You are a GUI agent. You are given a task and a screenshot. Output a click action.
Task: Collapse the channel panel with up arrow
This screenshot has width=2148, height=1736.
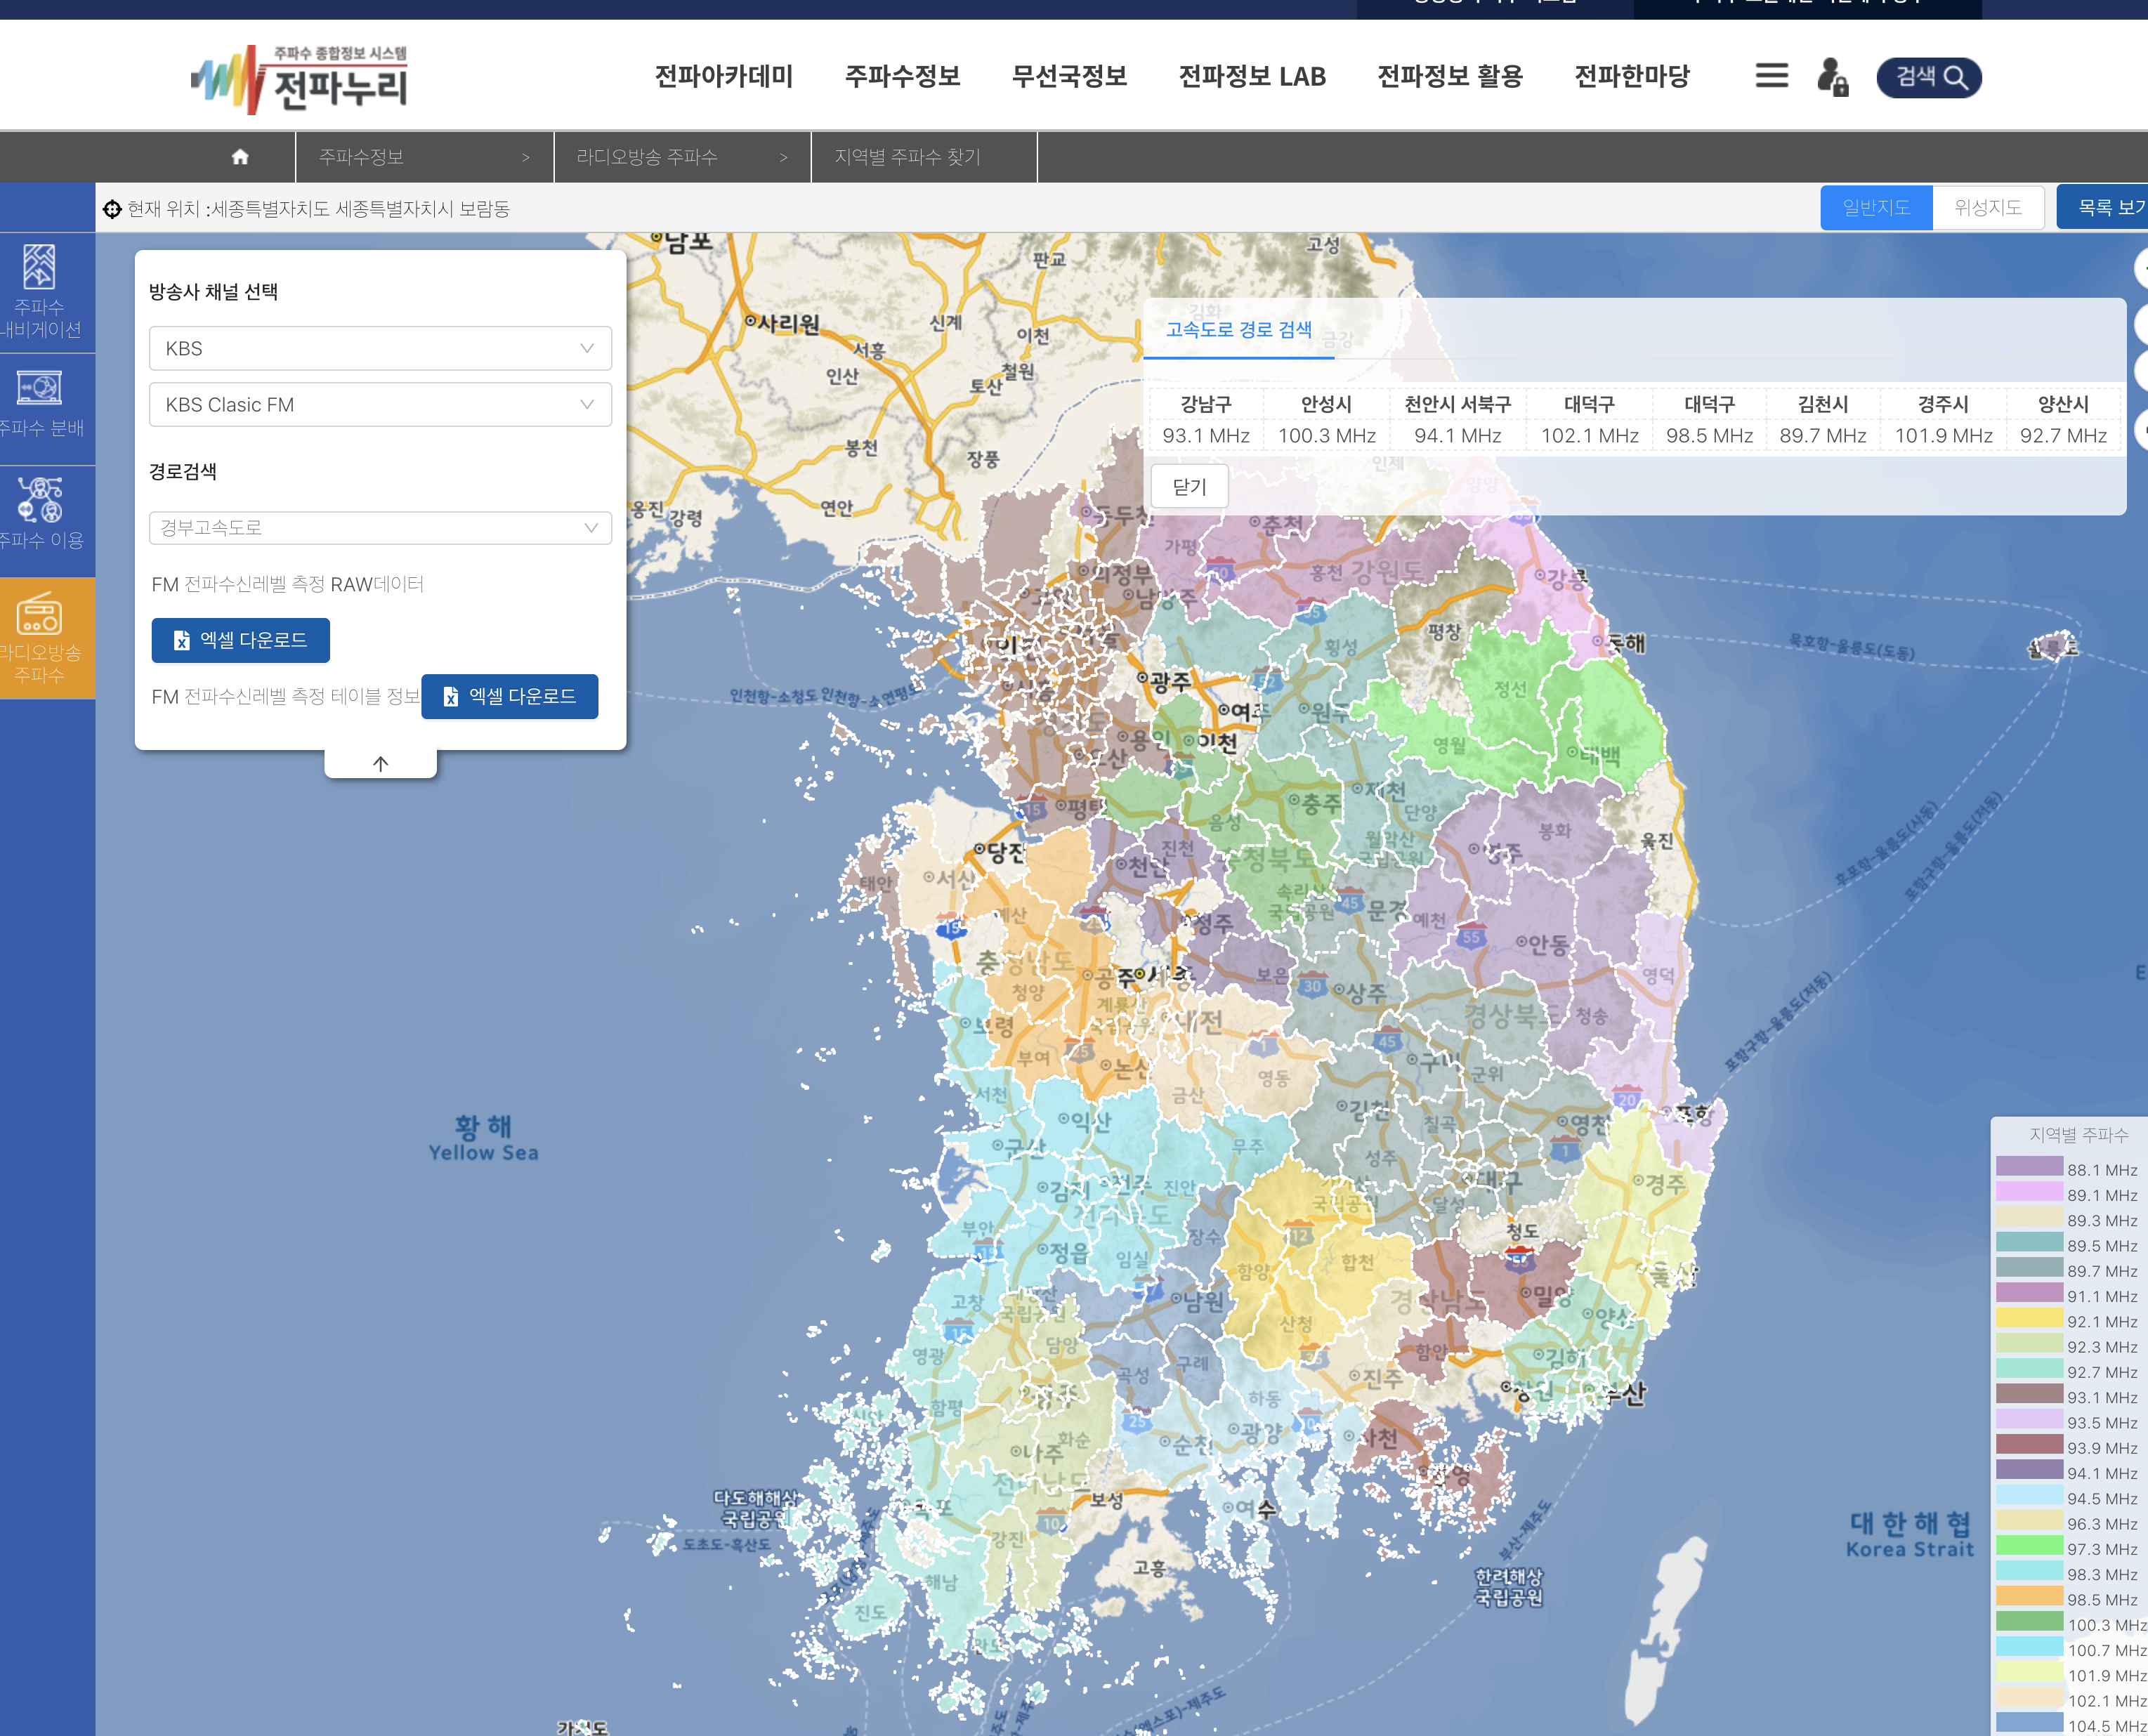point(380,764)
